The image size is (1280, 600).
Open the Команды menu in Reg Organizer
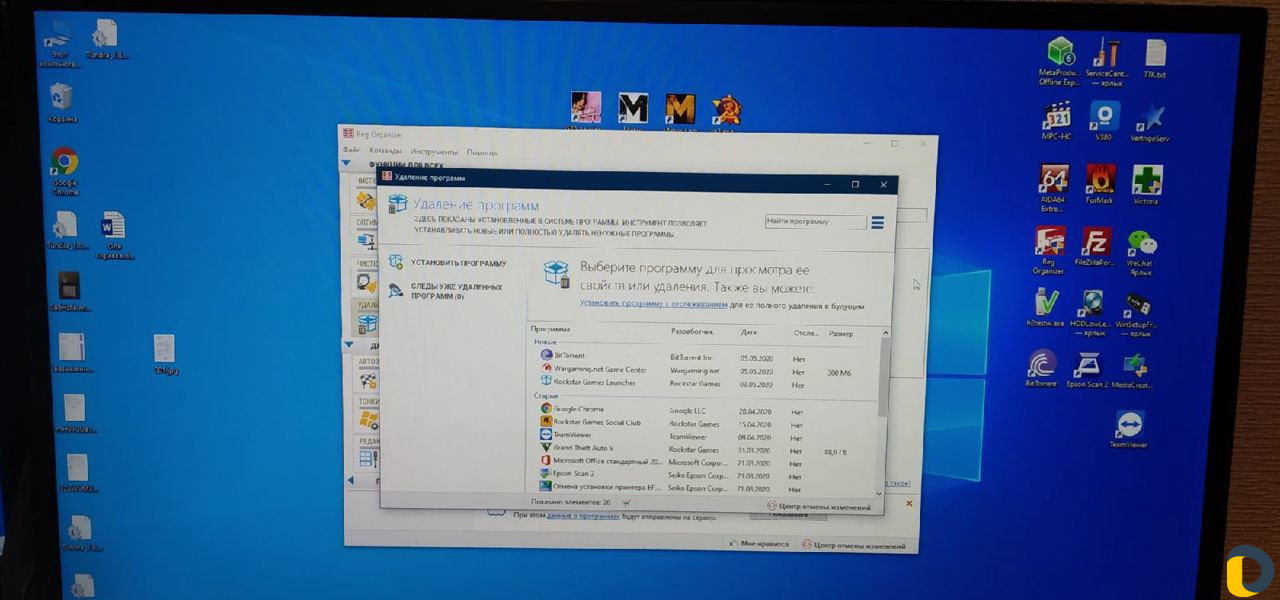pos(386,151)
